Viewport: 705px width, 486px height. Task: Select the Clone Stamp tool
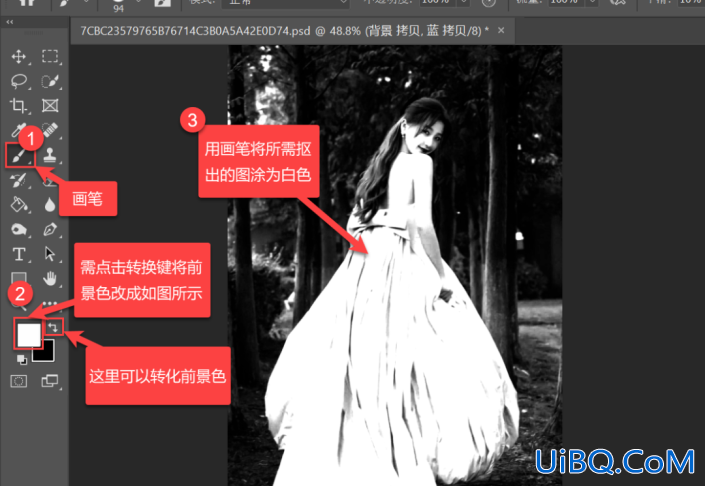point(50,155)
